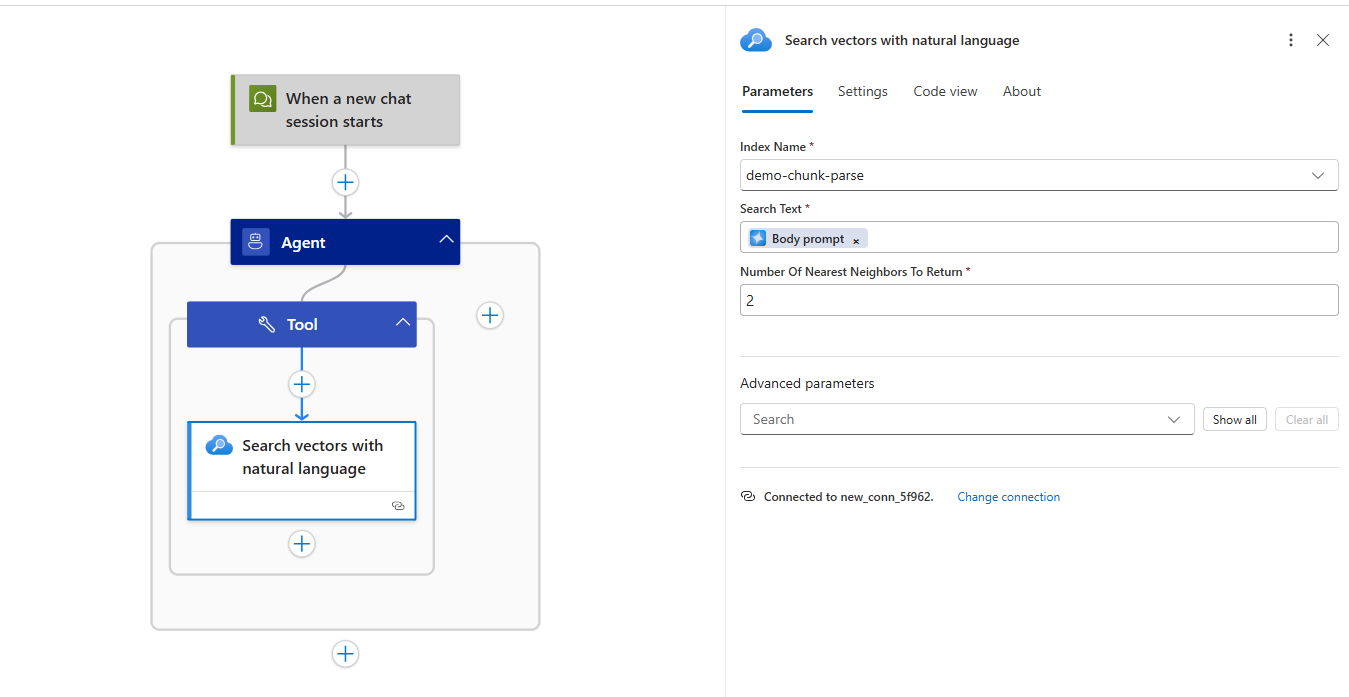Collapse the Tool node
The width and height of the screenshot is (1349, 697).
pyautogui.click(x=403, y=322)
